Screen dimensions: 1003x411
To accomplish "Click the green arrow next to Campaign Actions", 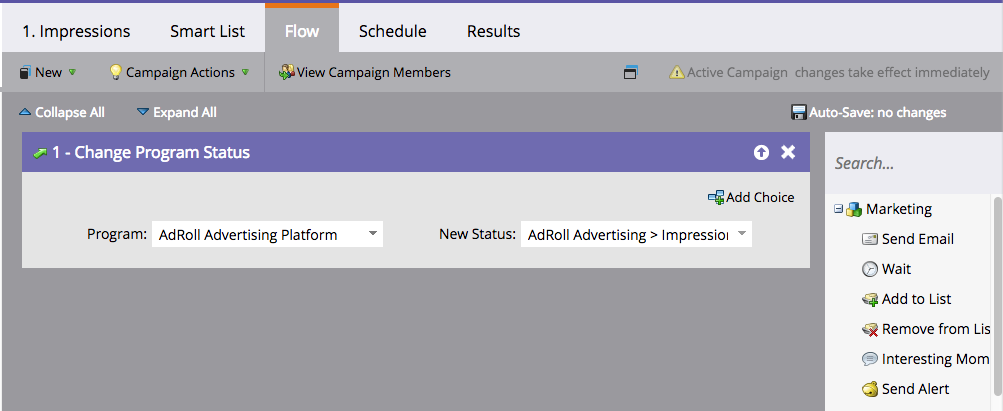I will (x=245, y=72).
